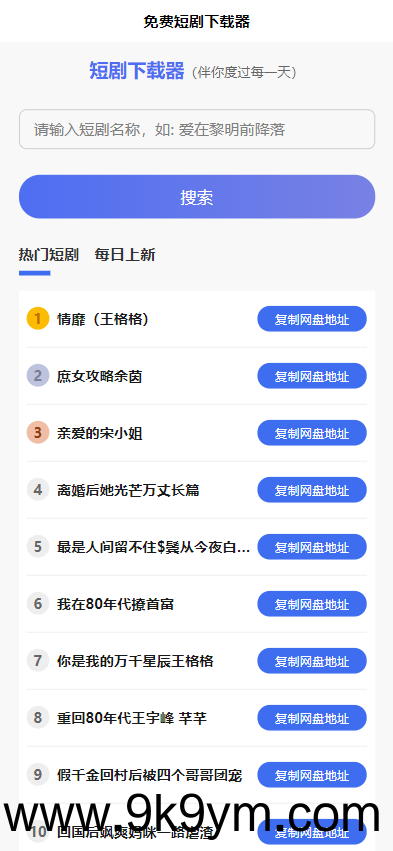Switch to the 每日上新 tab
The image size is (393, 851).
[x=125, y=255]
